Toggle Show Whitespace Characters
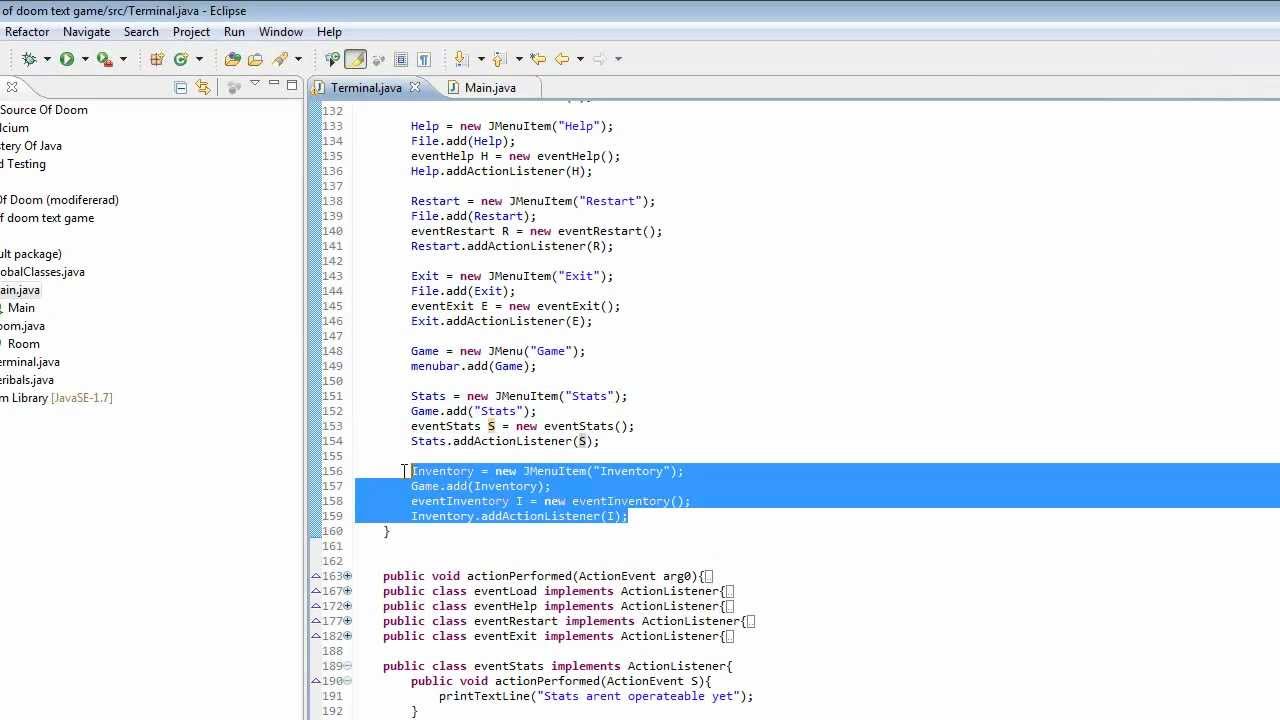Screen dimensions: 1280x720 (424, 59)
